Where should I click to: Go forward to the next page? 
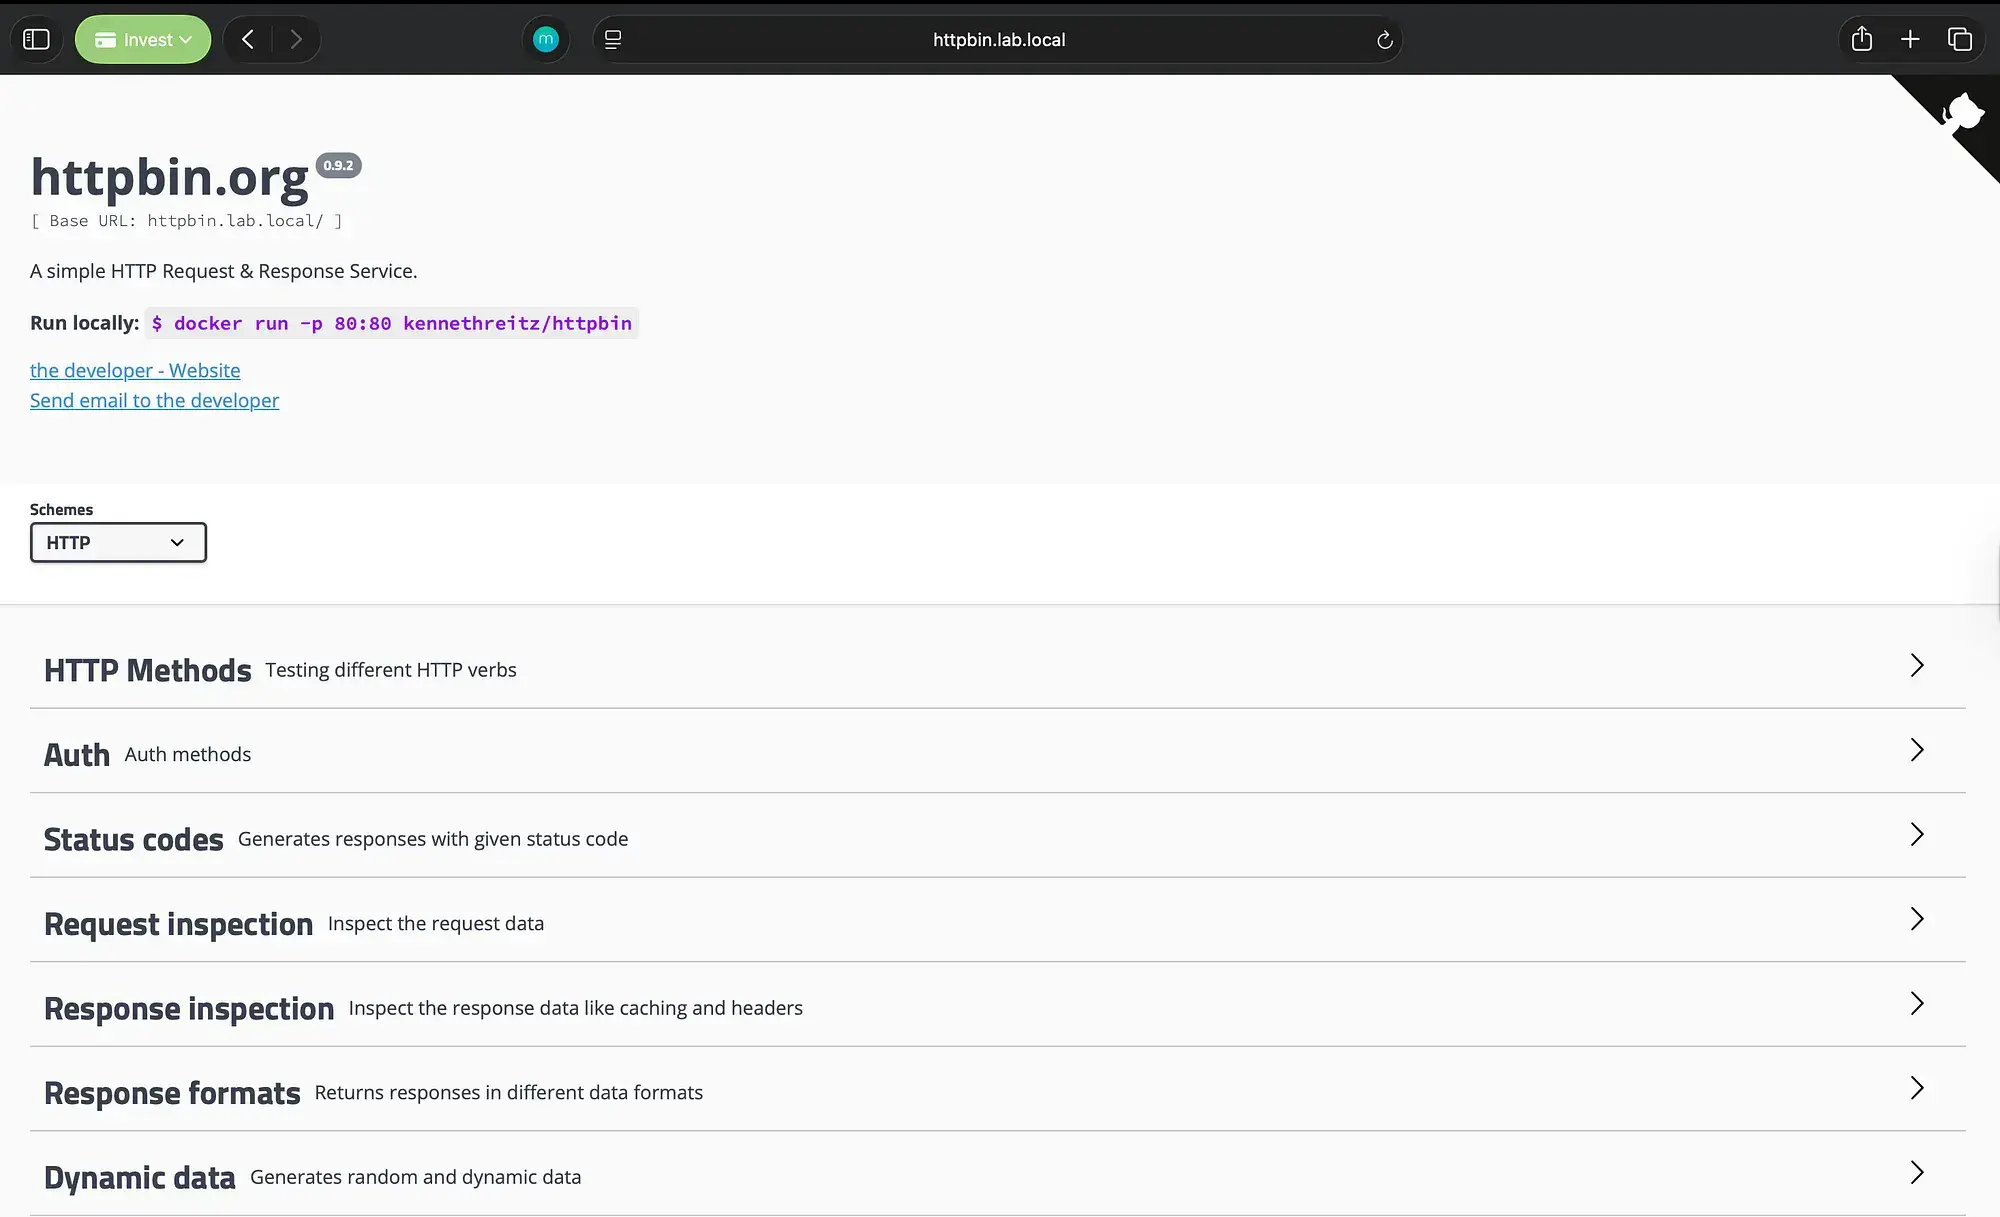pyautogui.click(x=296, y=39)
